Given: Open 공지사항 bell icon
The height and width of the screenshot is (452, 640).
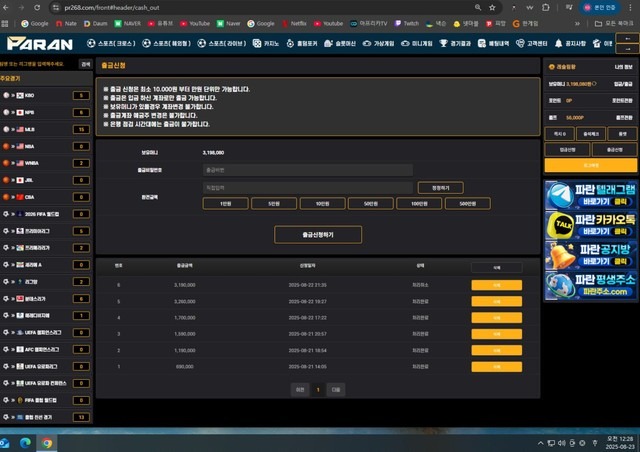Looking at the screenshot, I should click(558, 43).
